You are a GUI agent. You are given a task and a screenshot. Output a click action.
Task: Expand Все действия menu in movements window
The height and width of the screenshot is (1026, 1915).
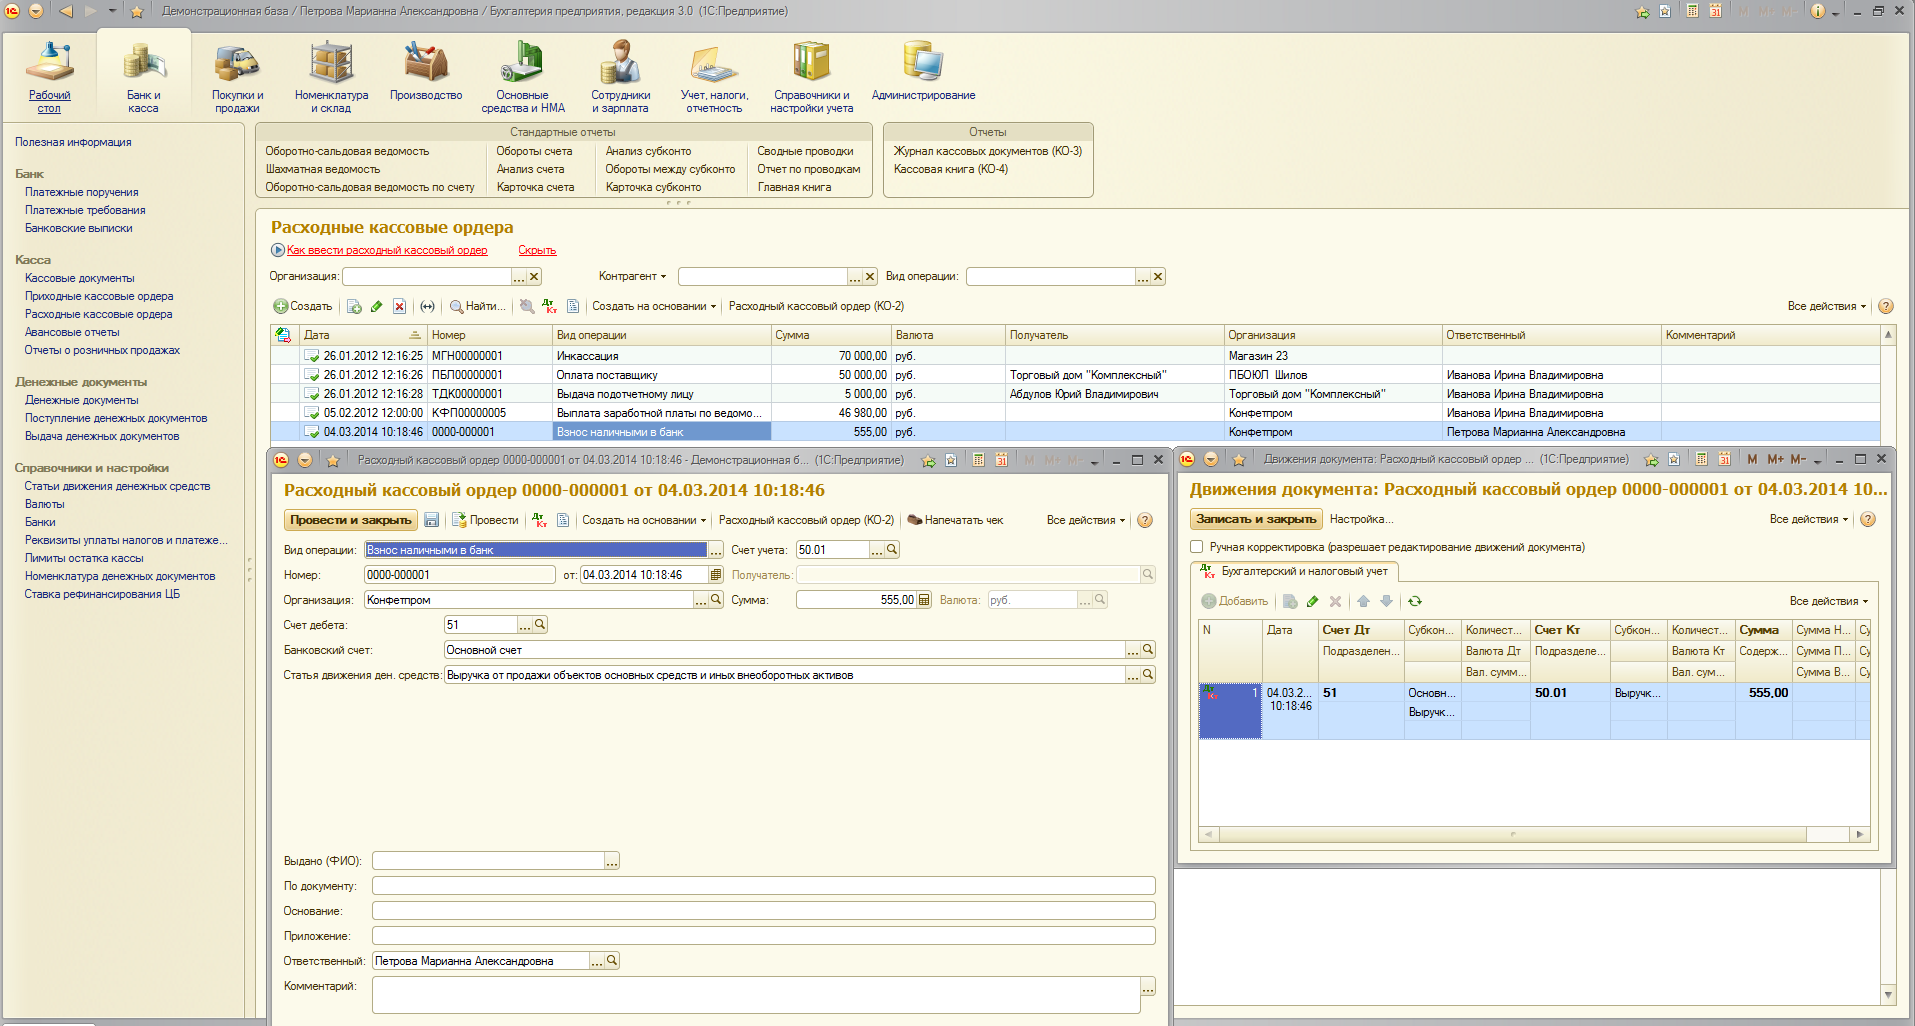(x=1808, y=519)
